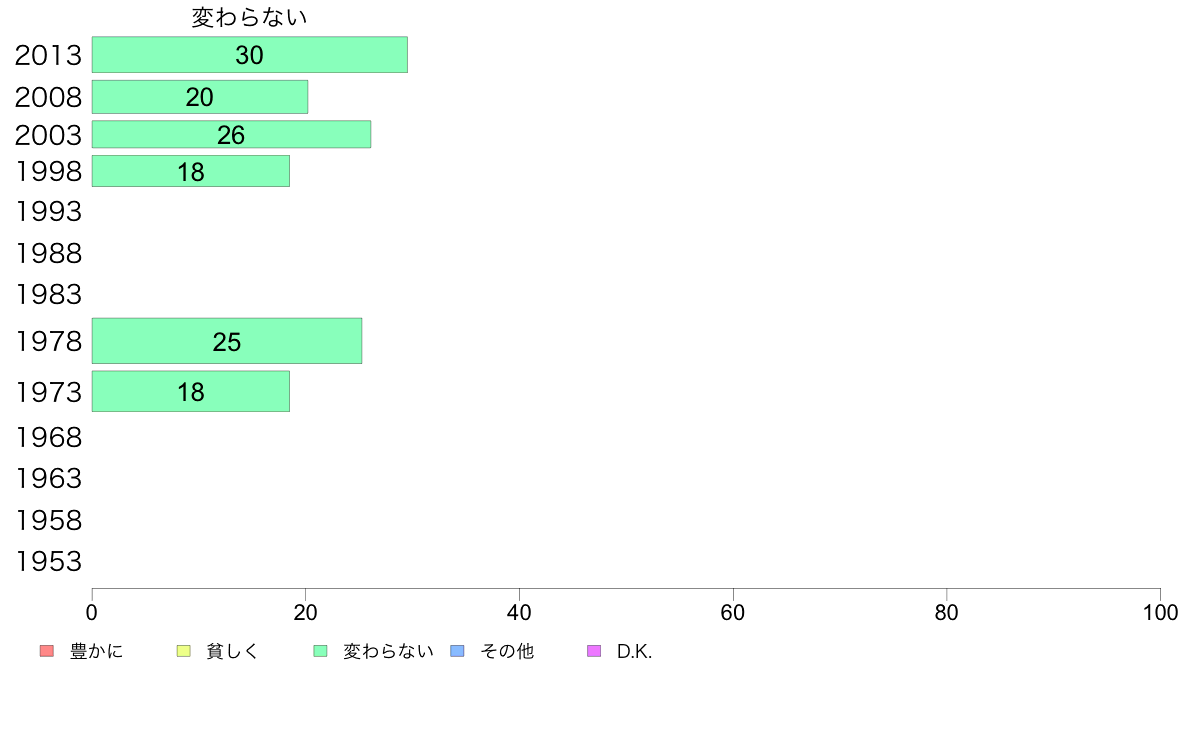Click the 1993 year label
This screenshot has width=1188, height=736.
48,211
